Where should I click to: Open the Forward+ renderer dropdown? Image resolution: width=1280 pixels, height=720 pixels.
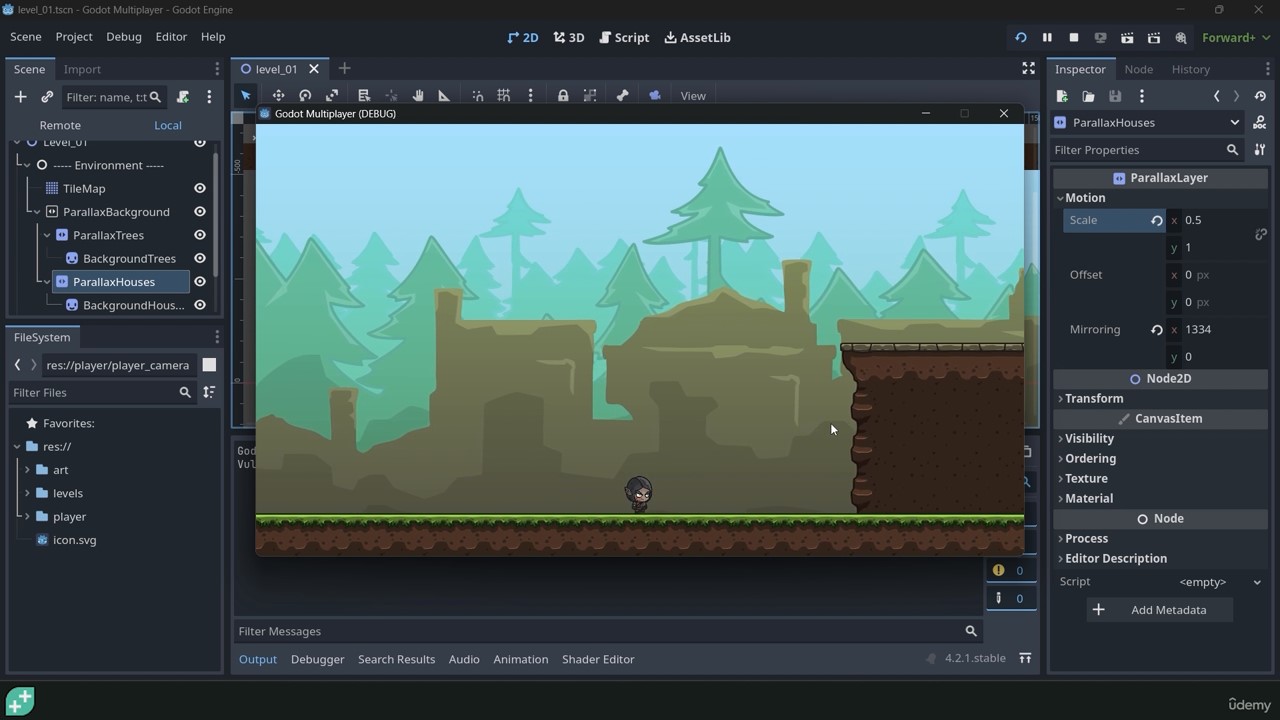[1236, 38]
